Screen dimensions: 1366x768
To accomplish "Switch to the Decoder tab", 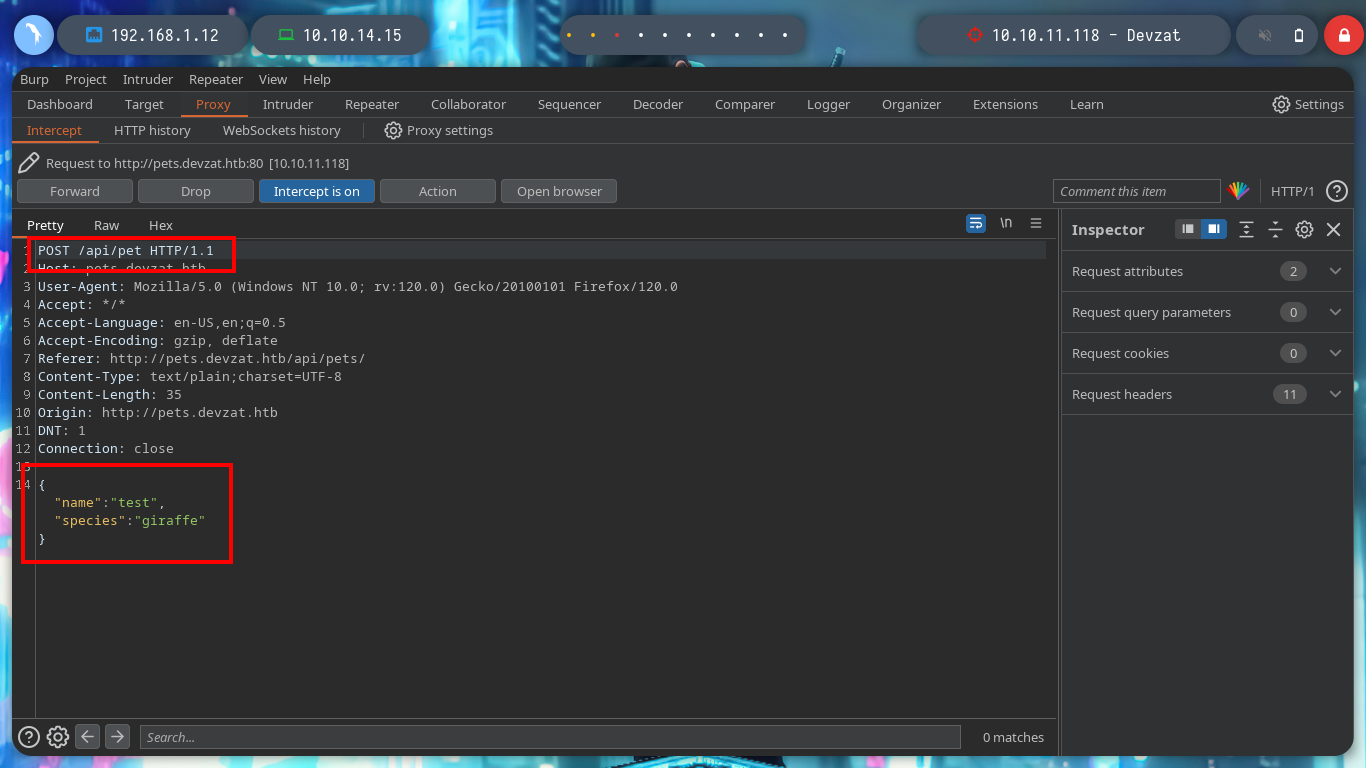I will (658, 104).
